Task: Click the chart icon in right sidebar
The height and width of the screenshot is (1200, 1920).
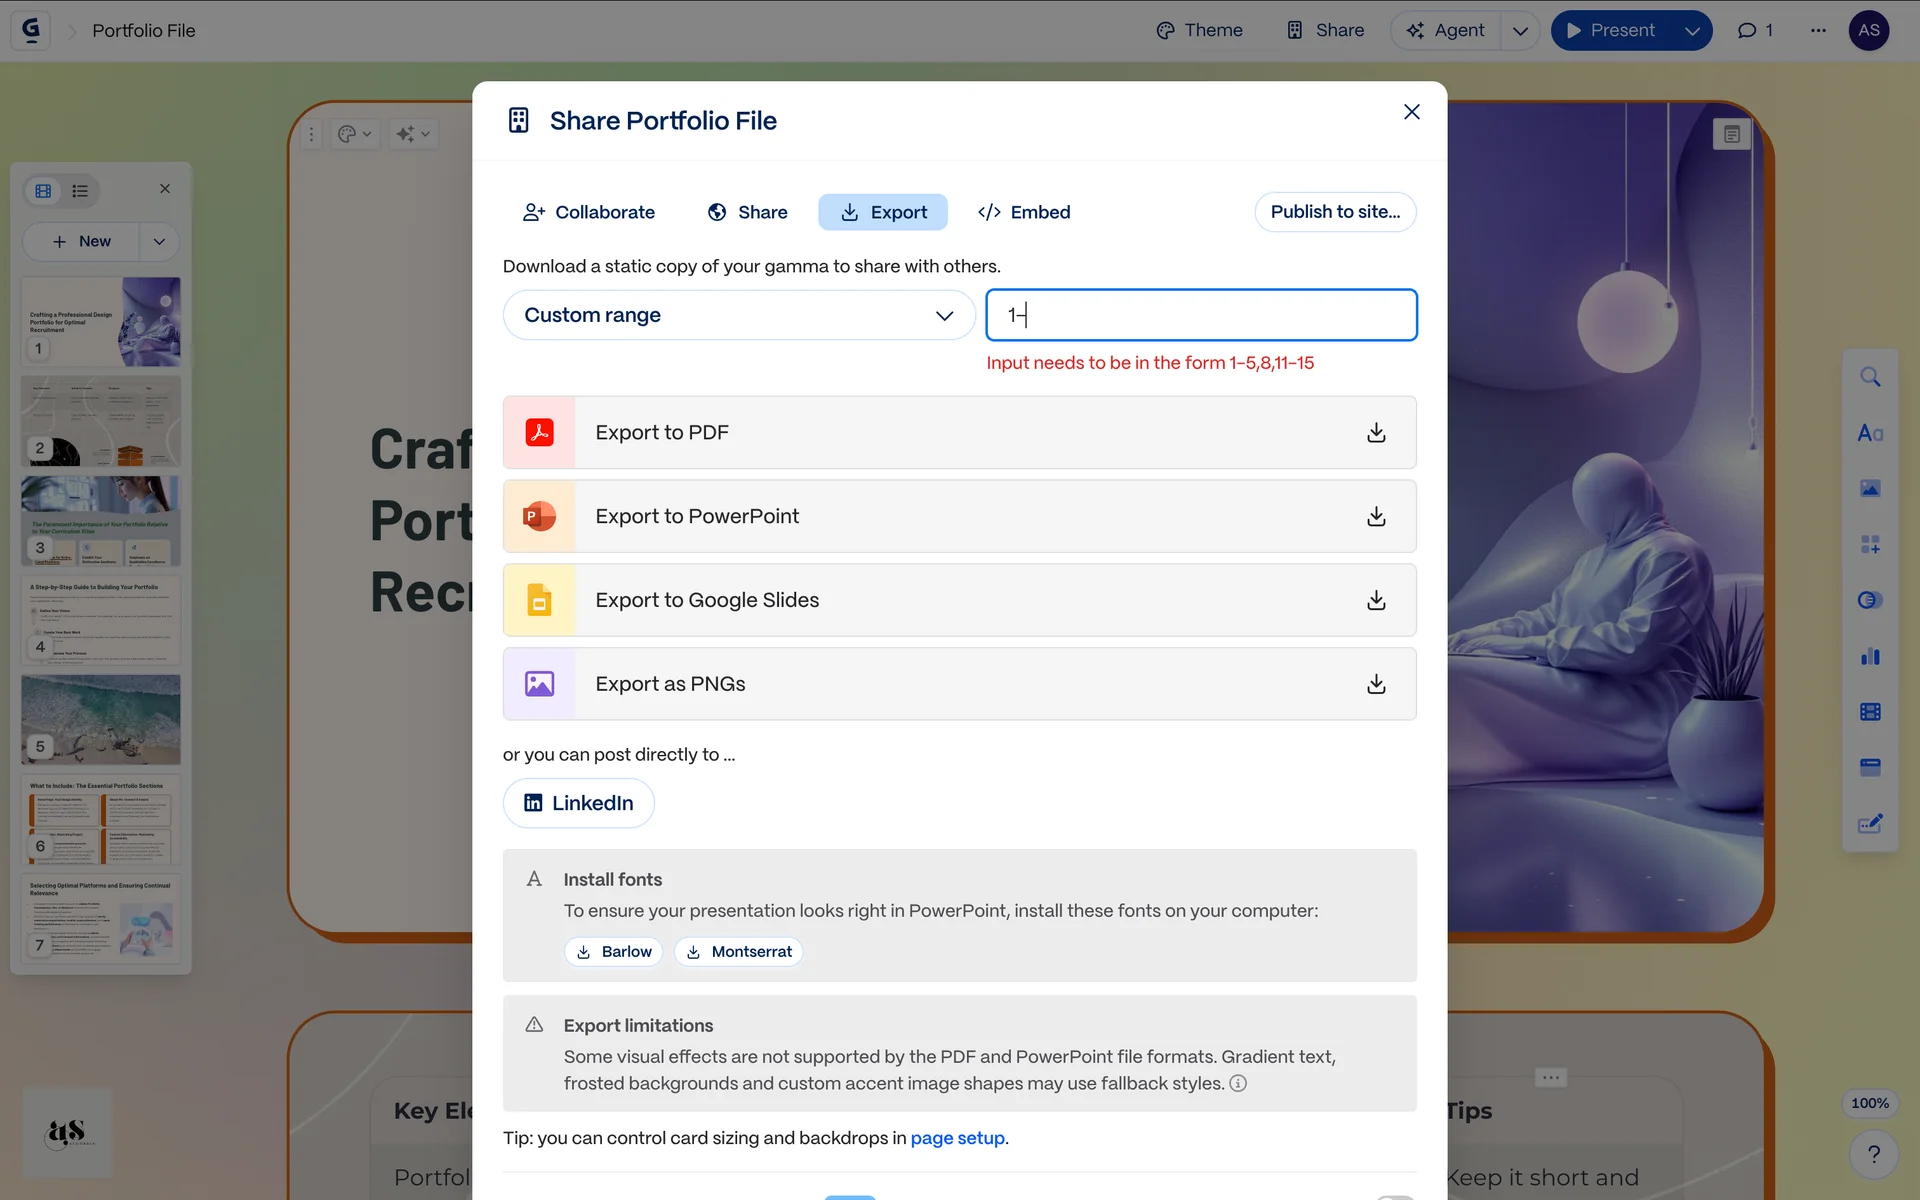Action: coord(1870,656)
